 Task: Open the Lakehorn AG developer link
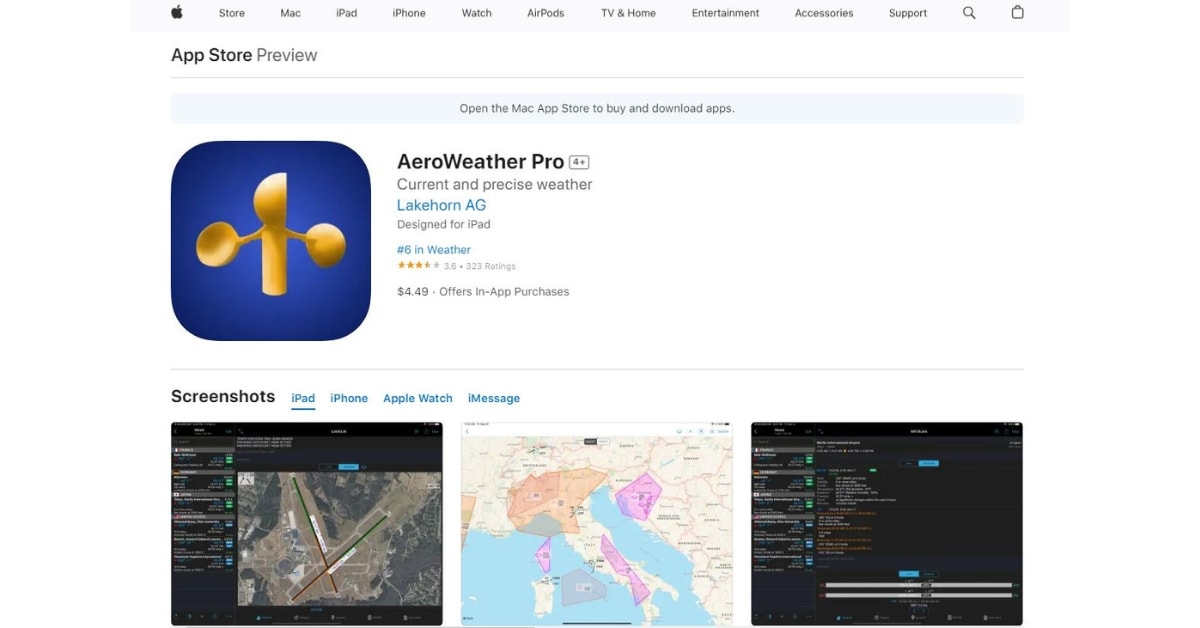tap(441, 205)
